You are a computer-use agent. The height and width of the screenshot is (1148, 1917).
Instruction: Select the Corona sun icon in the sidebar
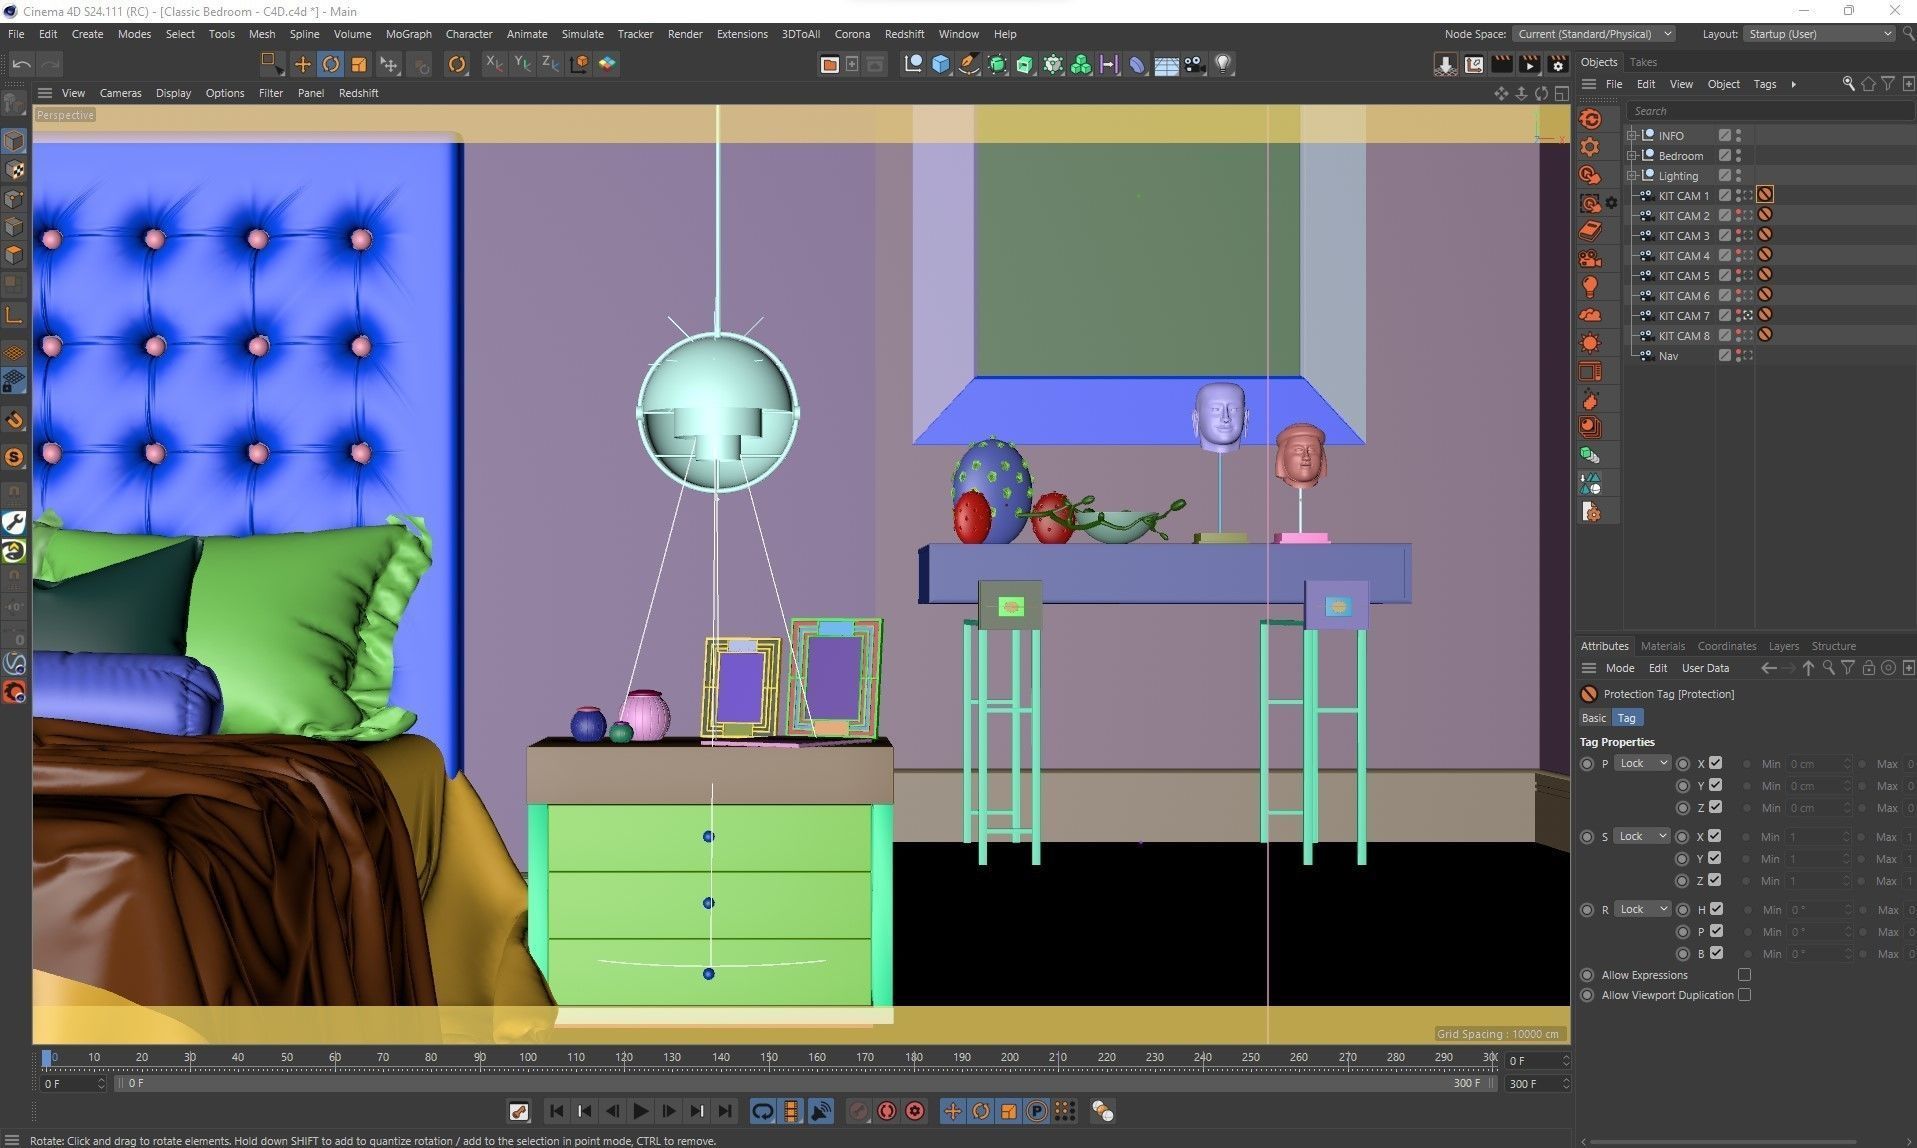pos(1590,343)
